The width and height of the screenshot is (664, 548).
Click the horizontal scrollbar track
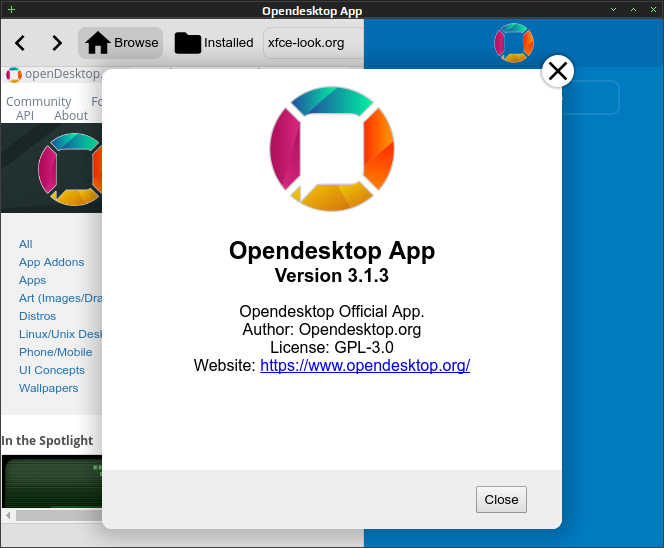pos(59,515)
